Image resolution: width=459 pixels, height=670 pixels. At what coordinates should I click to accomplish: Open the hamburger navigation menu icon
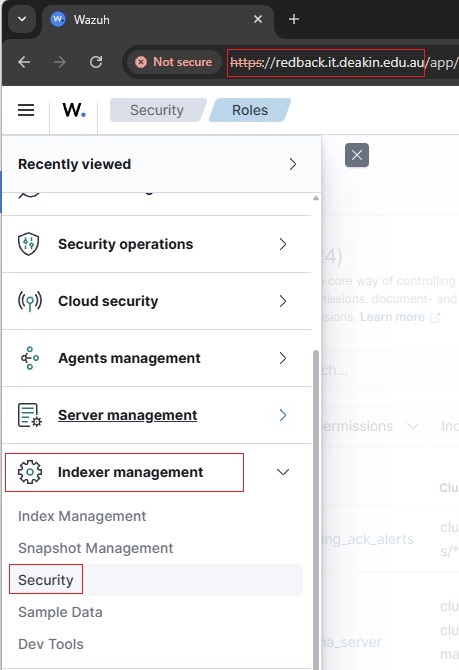click(26, 110)
